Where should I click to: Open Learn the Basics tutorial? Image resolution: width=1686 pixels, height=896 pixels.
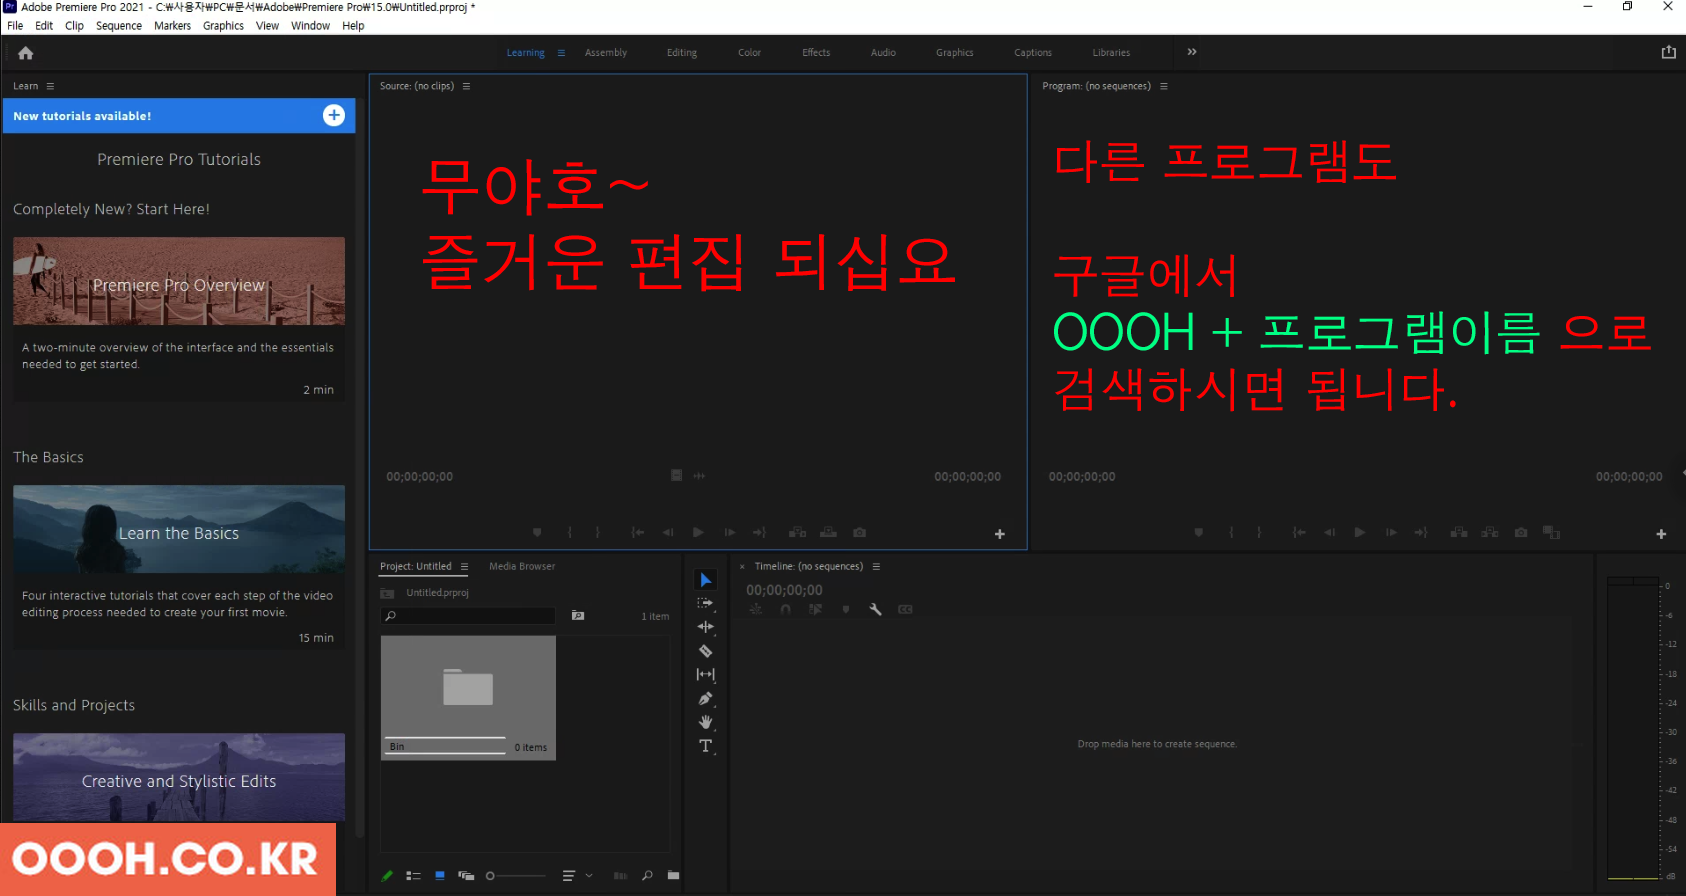click(179, 529)
